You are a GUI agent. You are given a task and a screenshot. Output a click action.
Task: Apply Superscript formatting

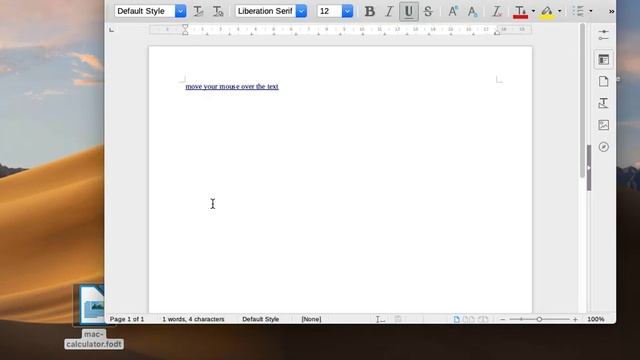453,11
